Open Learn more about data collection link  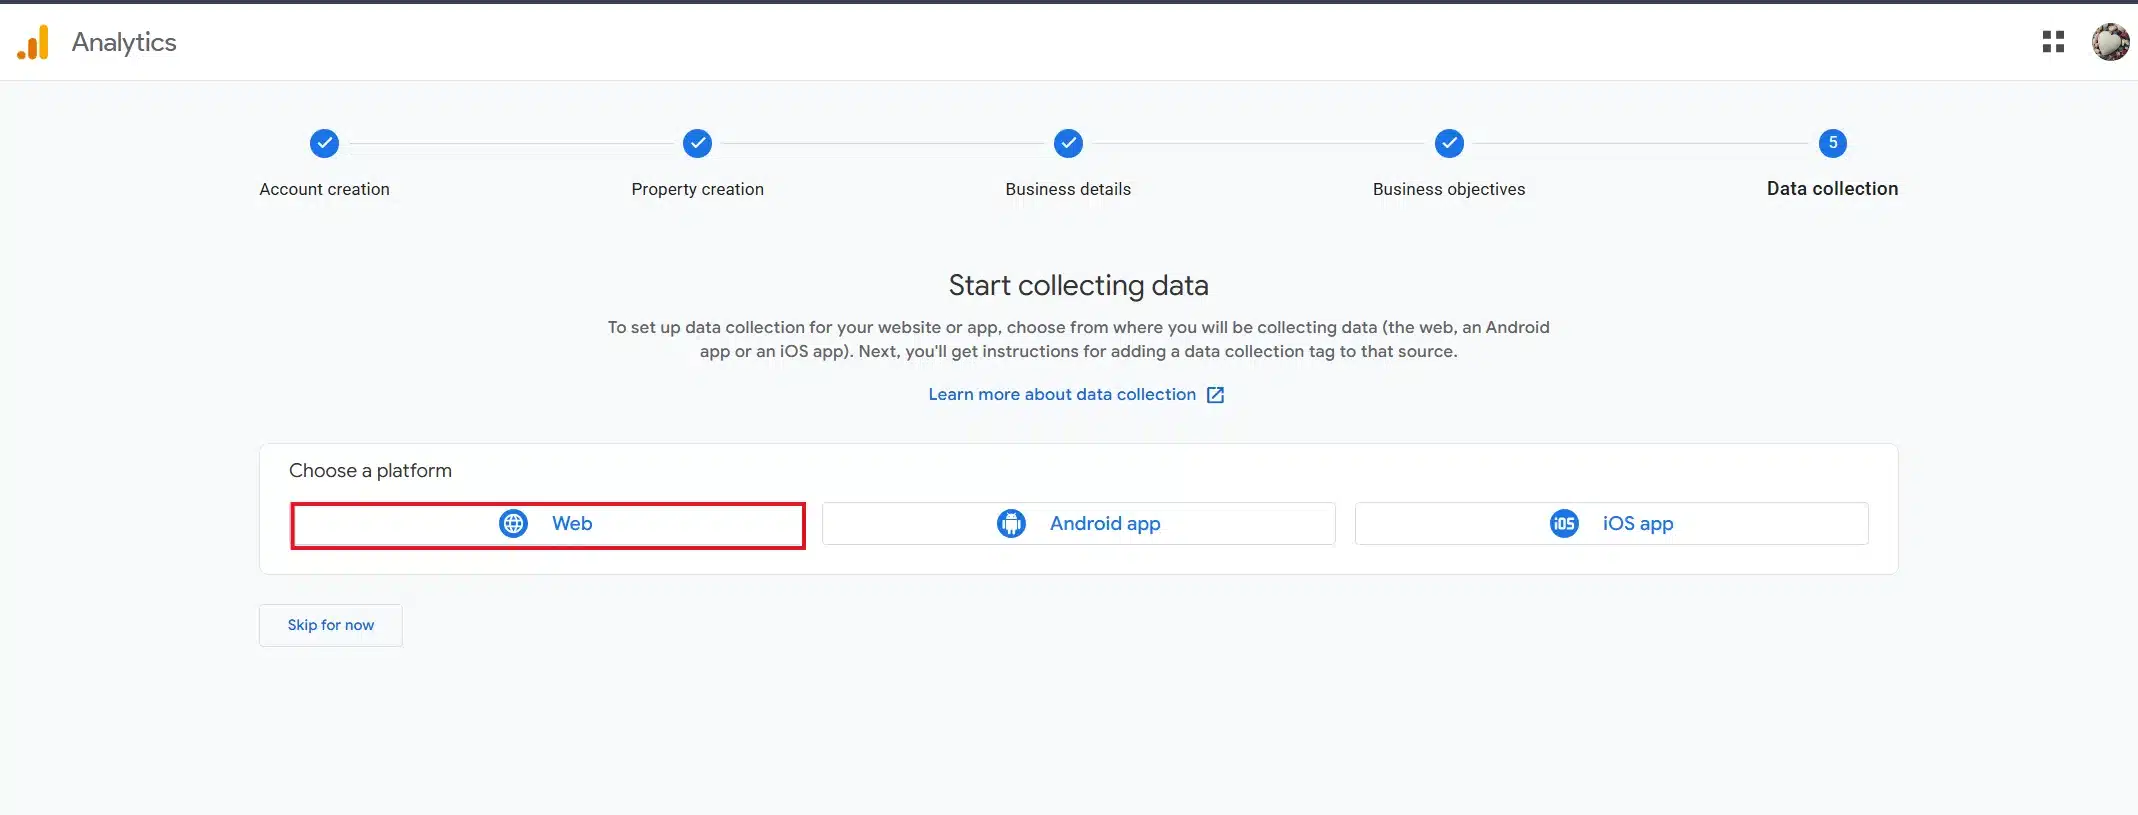click(x=1062, y=394)
